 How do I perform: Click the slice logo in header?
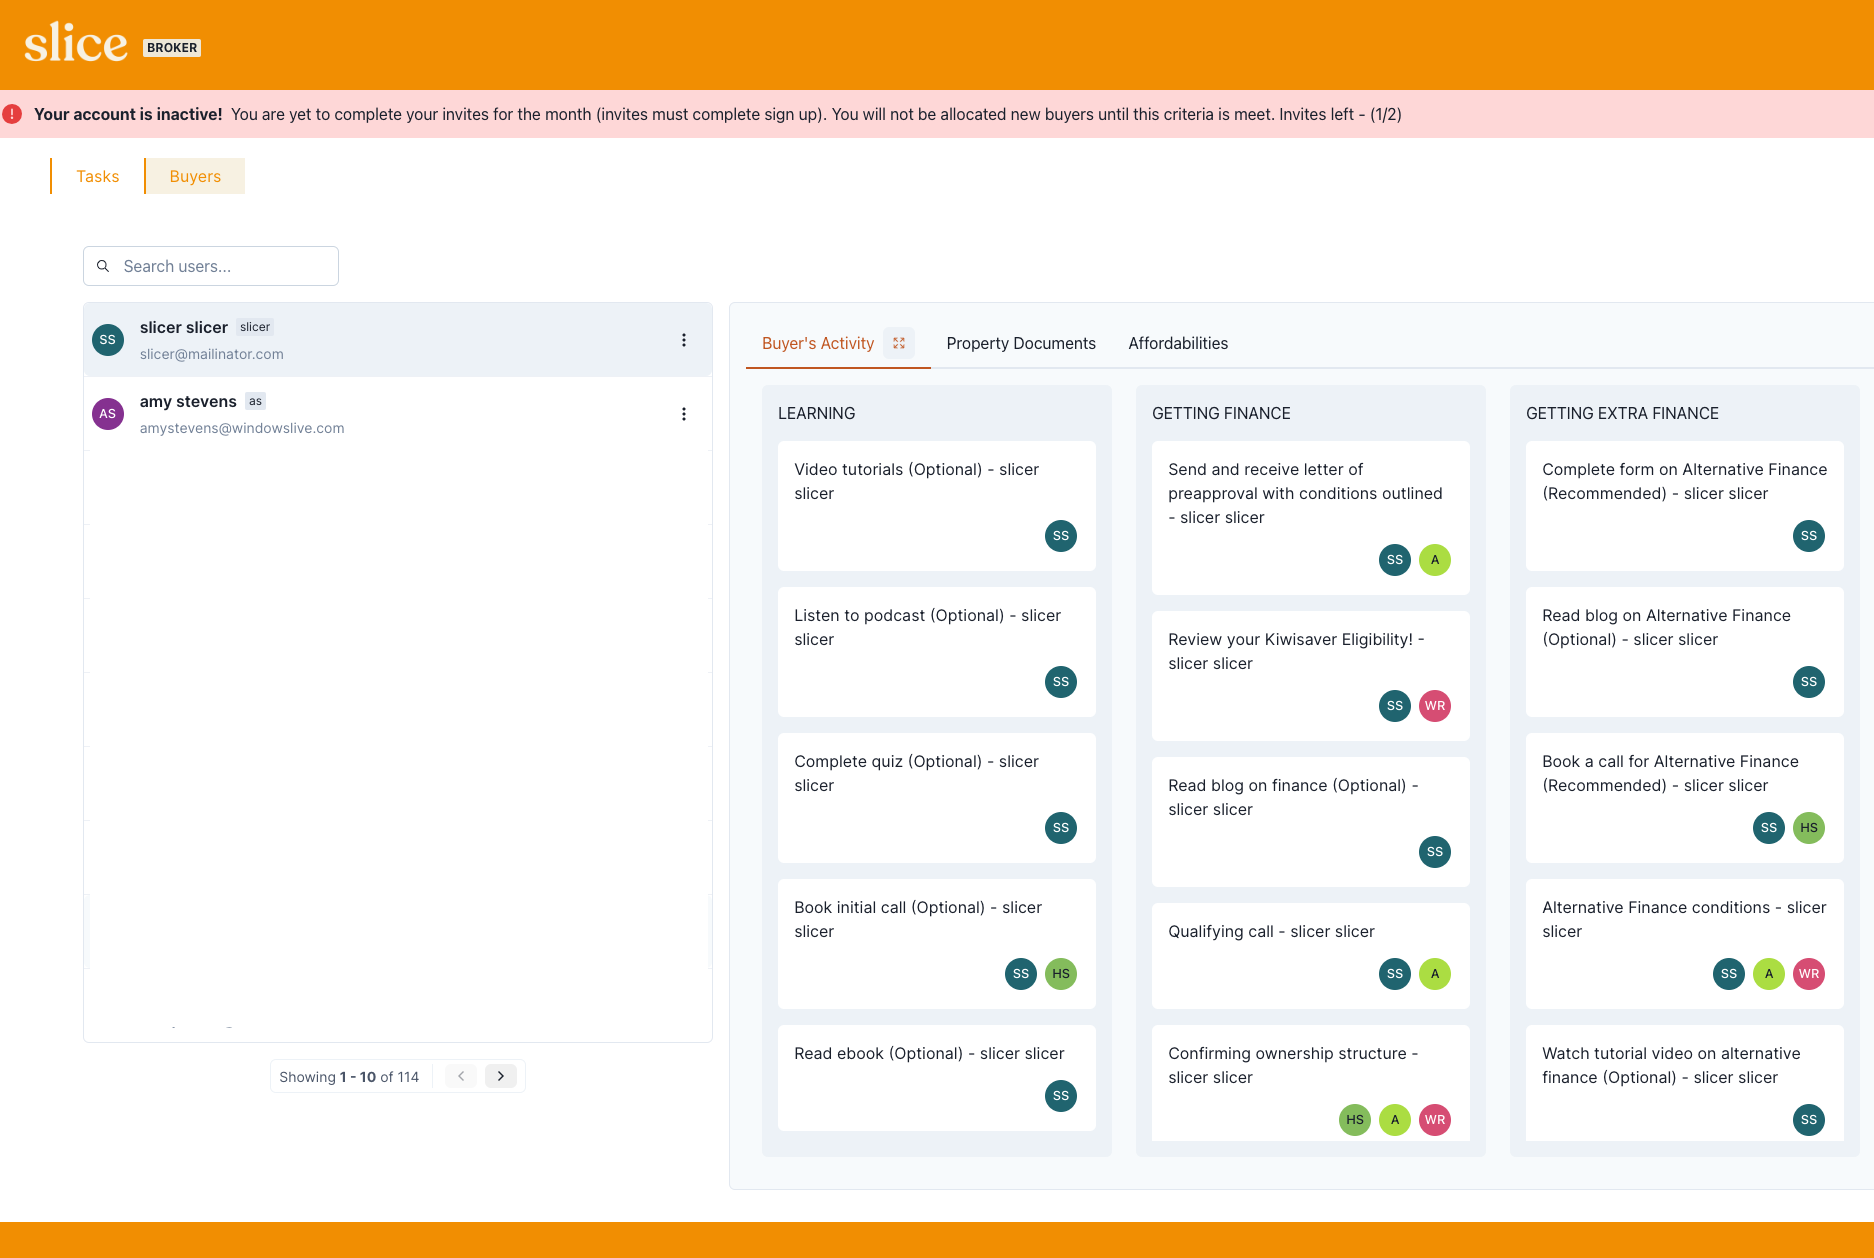(76, 44)
